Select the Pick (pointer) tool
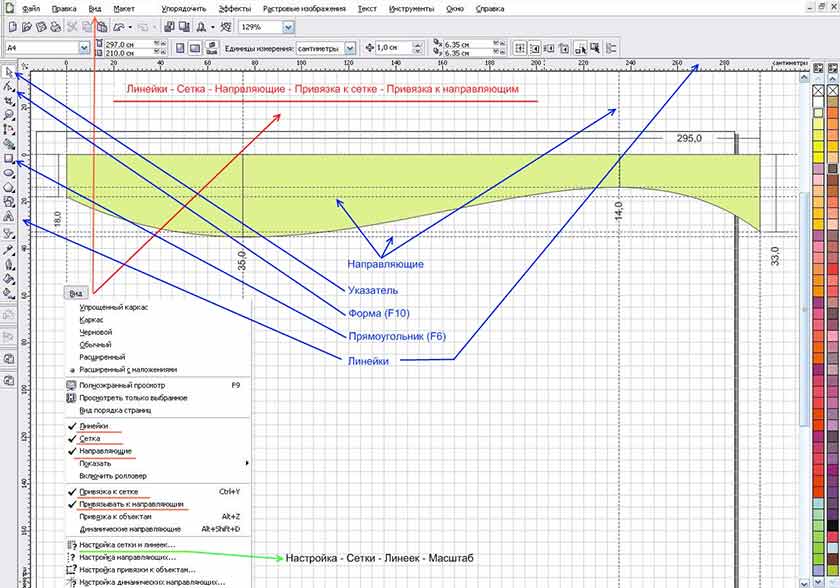The image size is (840, 588). click(x=9, y=72)
